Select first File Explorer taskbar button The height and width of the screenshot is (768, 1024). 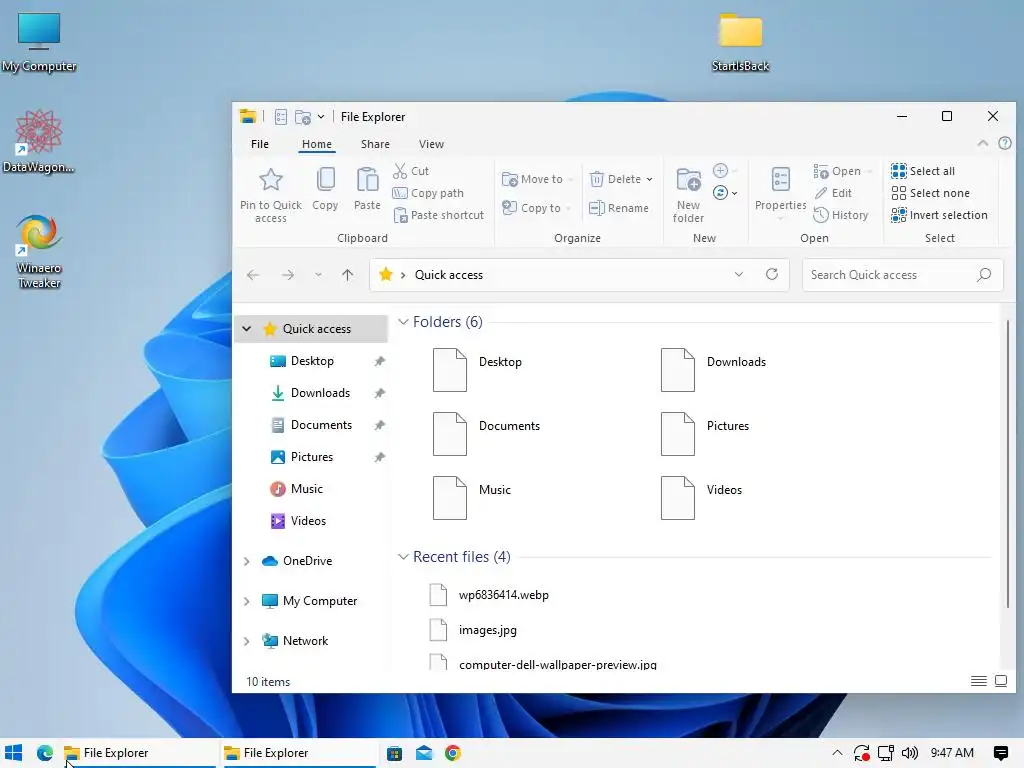pos(139,753)
